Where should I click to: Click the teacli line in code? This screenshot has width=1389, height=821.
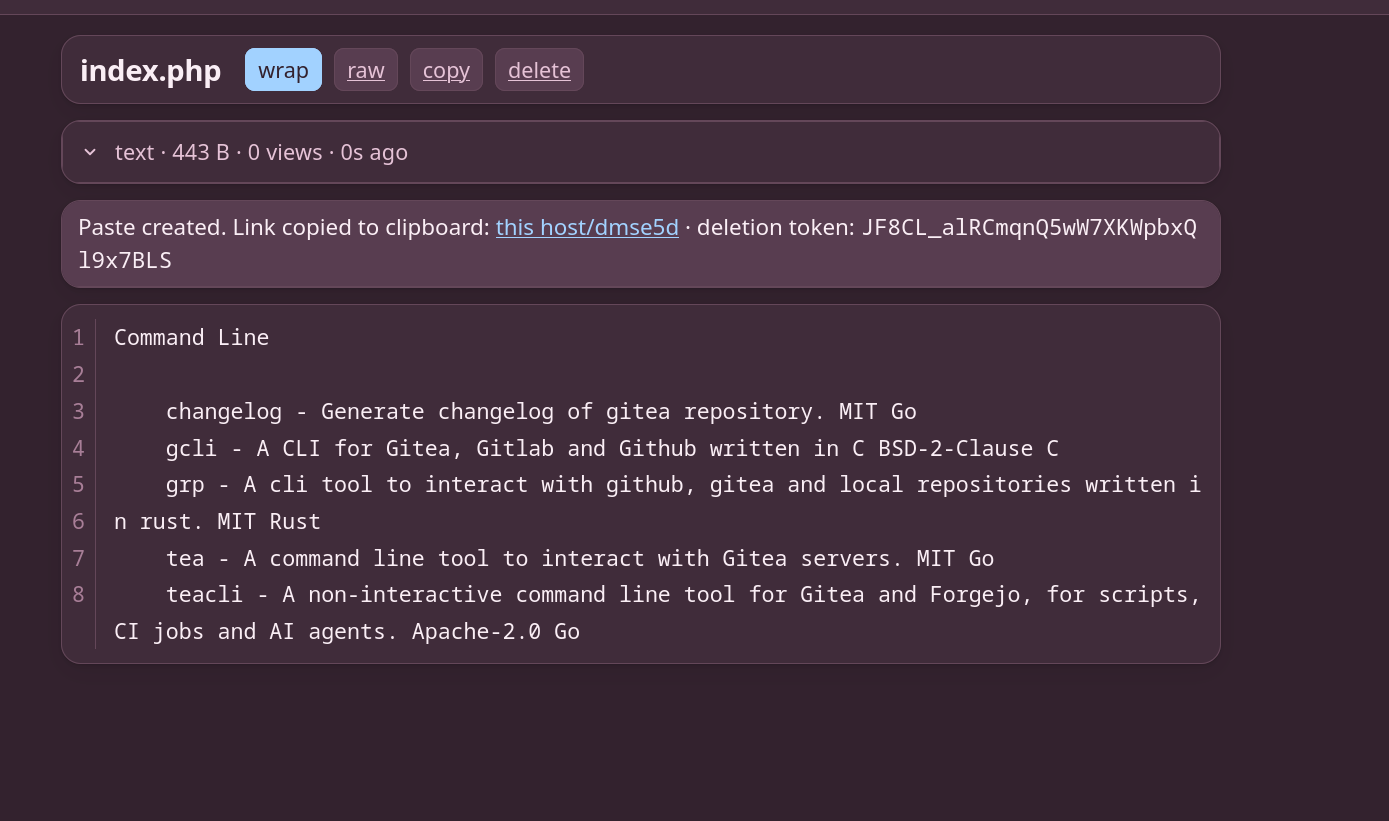pyautogui.click(x=657, y=613)
